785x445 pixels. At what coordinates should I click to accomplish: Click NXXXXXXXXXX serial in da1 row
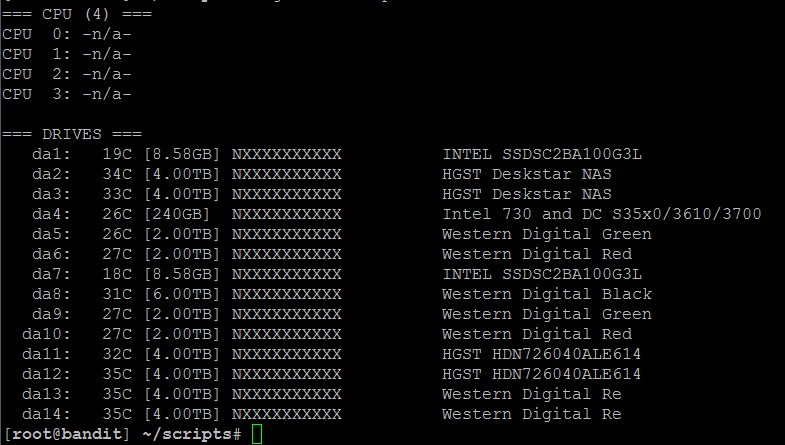pos(286,154)
